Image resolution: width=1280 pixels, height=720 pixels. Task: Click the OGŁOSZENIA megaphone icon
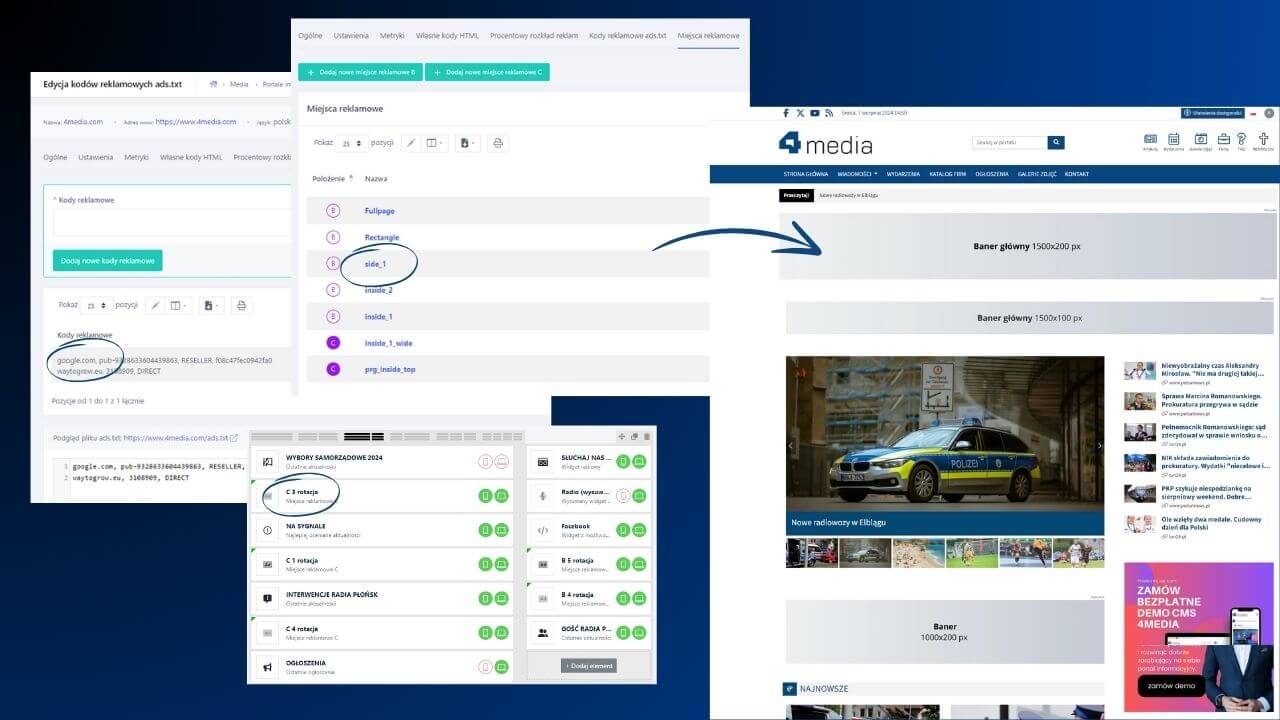[x=267, y=667]
